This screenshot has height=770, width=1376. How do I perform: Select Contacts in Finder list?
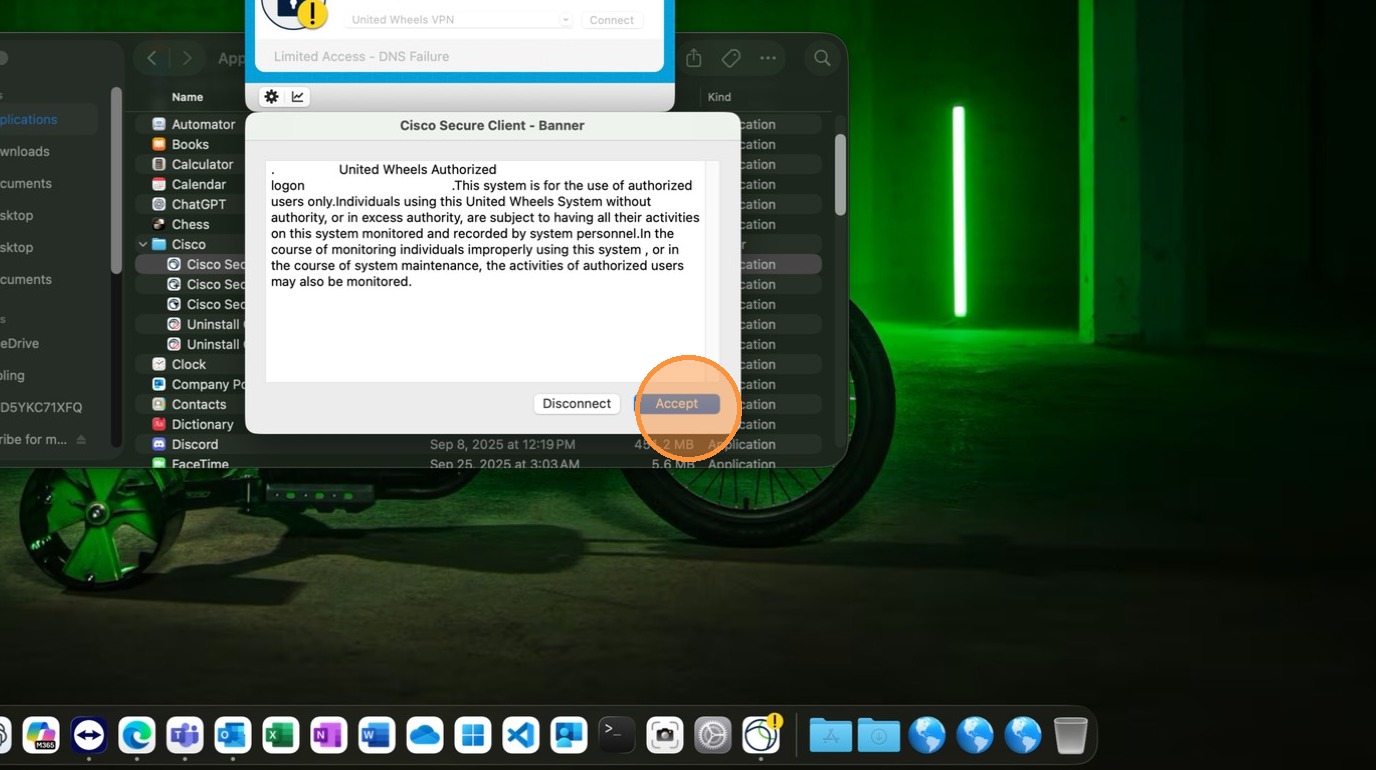[x=199, y=404]
